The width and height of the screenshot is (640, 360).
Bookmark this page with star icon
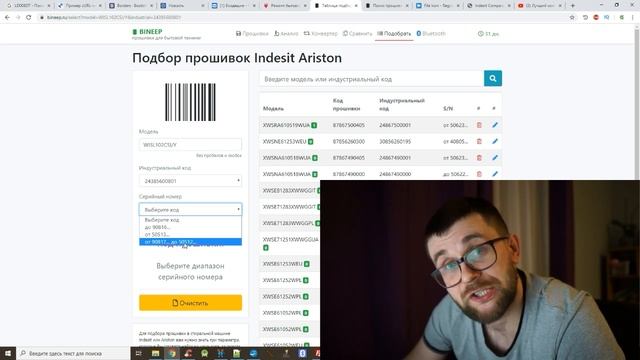coord(572,17)
